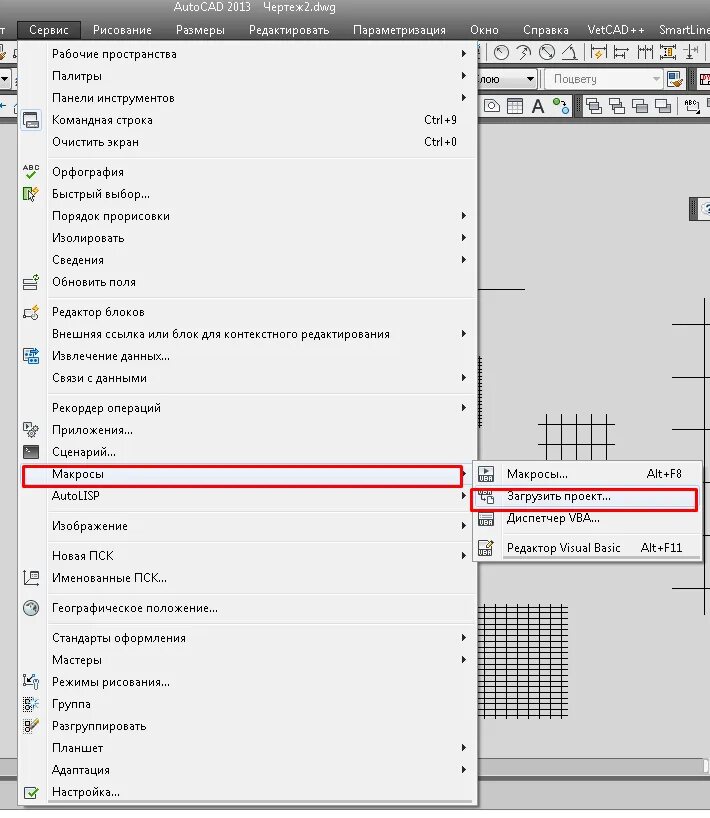Click the Режимы рисования icon
The width and height of the screenshot is (710, 818).
coord(31,682)
